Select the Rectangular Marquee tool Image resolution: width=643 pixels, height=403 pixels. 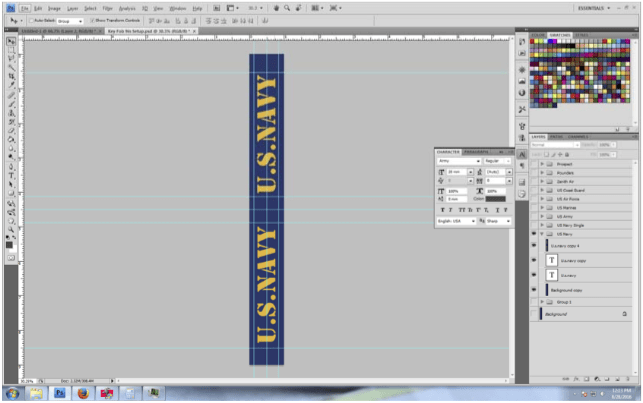[x=11, y=50]
